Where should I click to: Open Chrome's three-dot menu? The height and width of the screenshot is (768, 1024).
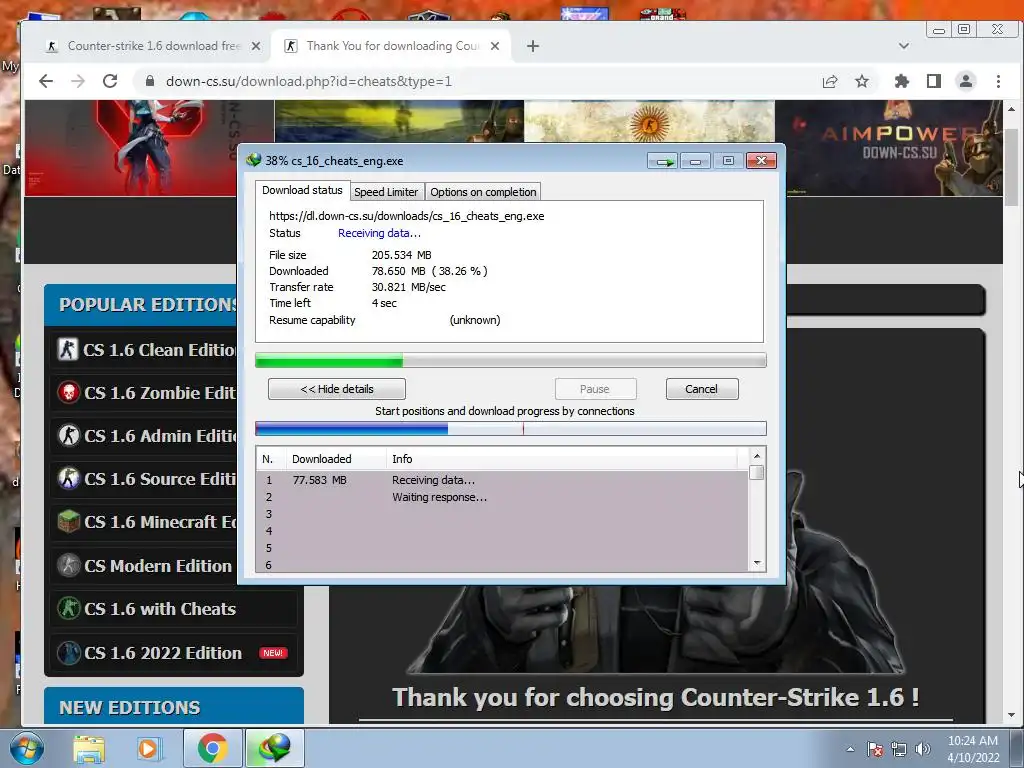click(x=998, y=81)
